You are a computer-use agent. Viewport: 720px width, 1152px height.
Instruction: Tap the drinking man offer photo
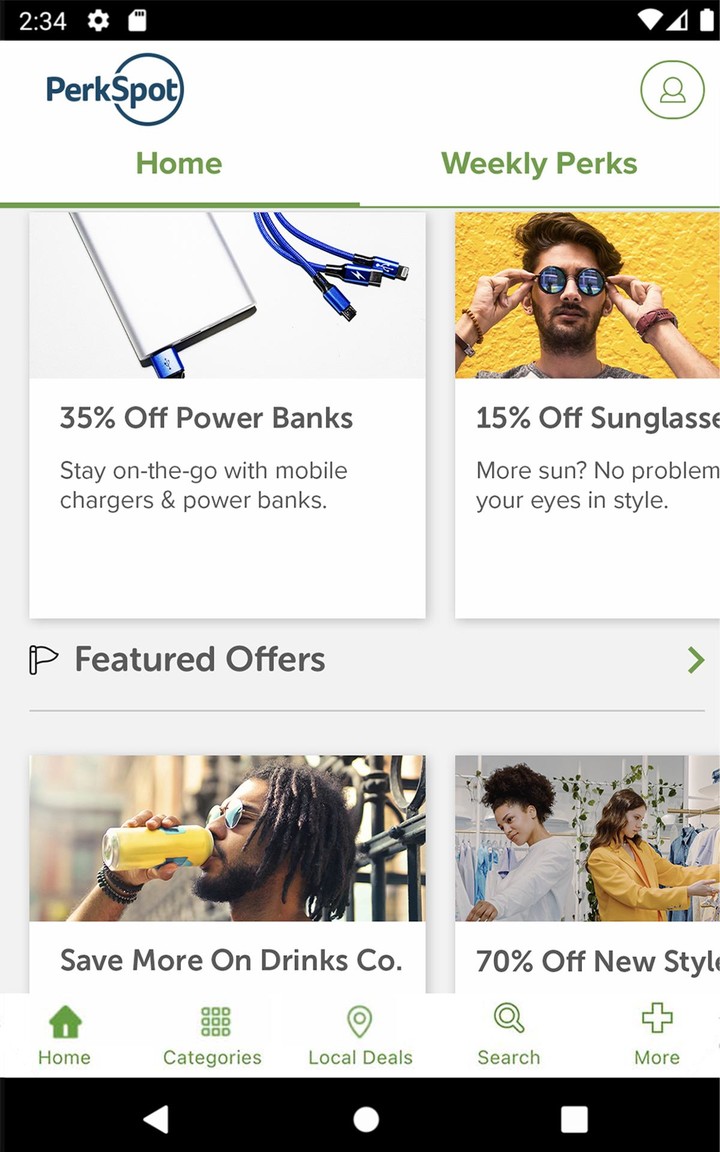(x=227, y=838)
